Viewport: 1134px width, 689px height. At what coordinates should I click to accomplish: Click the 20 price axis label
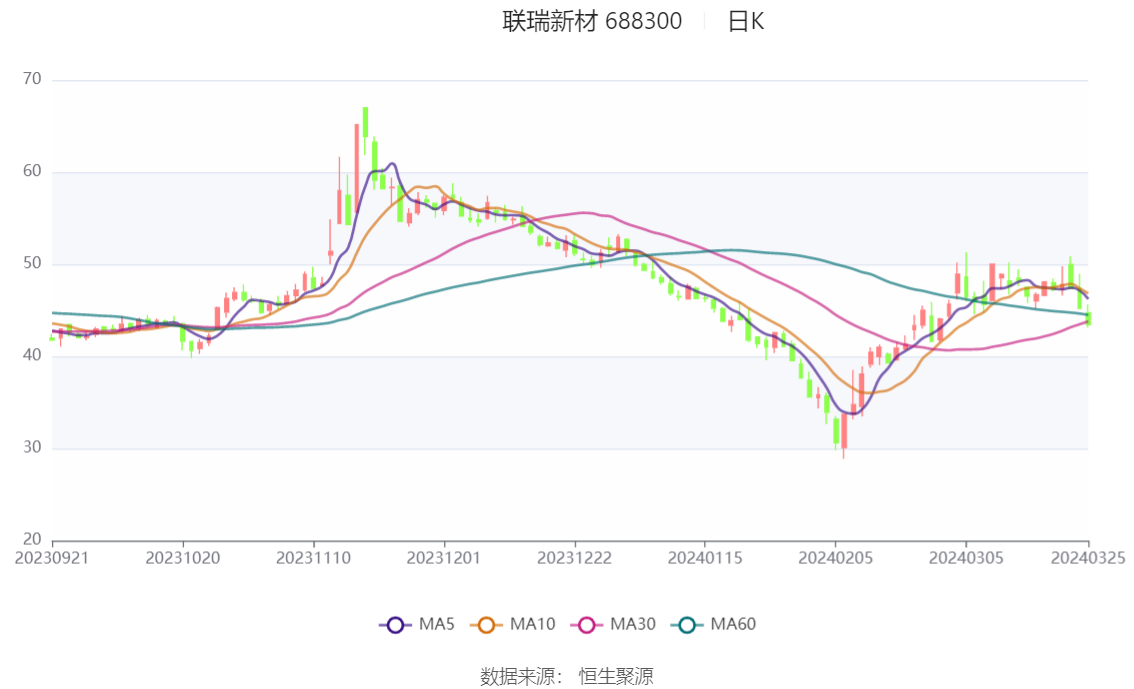point(32,539)
